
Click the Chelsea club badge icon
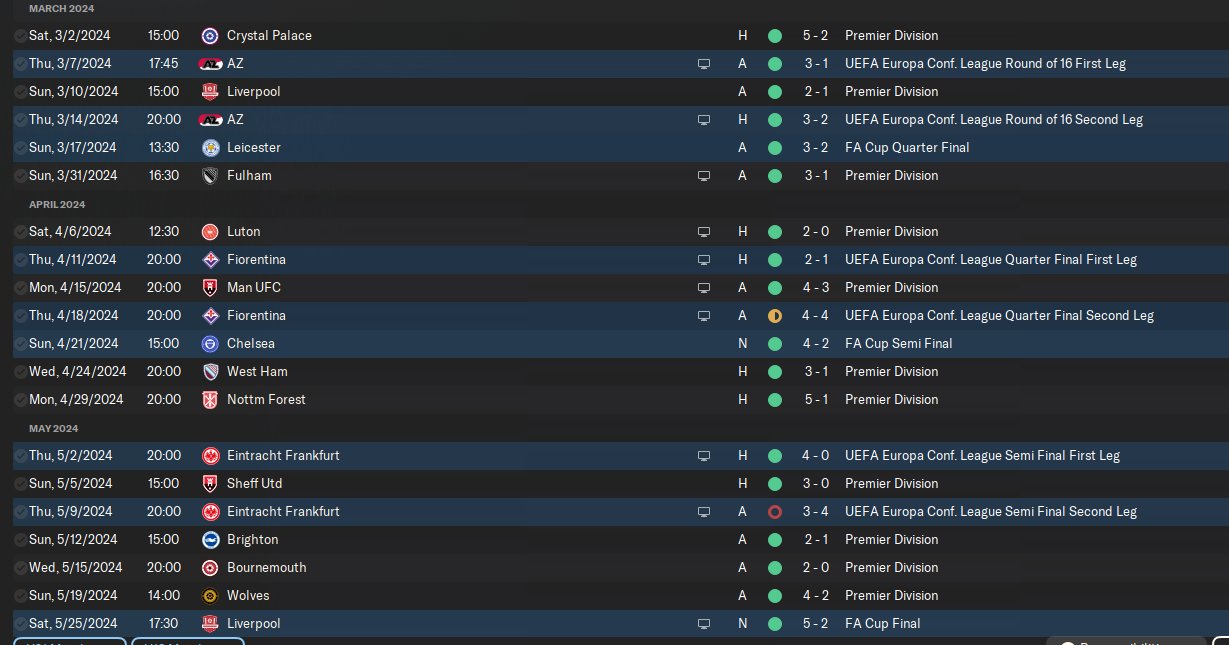point(210,344)
